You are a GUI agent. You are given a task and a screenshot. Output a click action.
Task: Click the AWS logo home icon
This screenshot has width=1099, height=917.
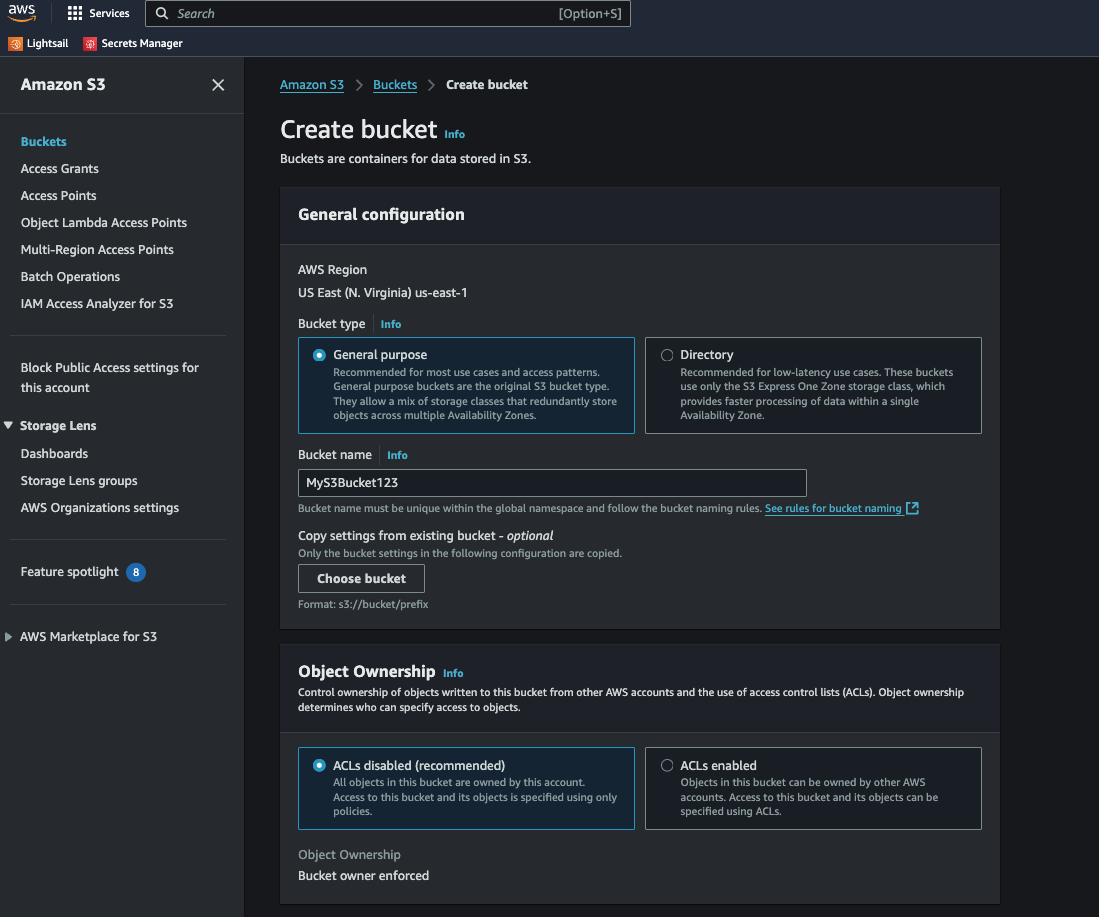tap(22, 13)
